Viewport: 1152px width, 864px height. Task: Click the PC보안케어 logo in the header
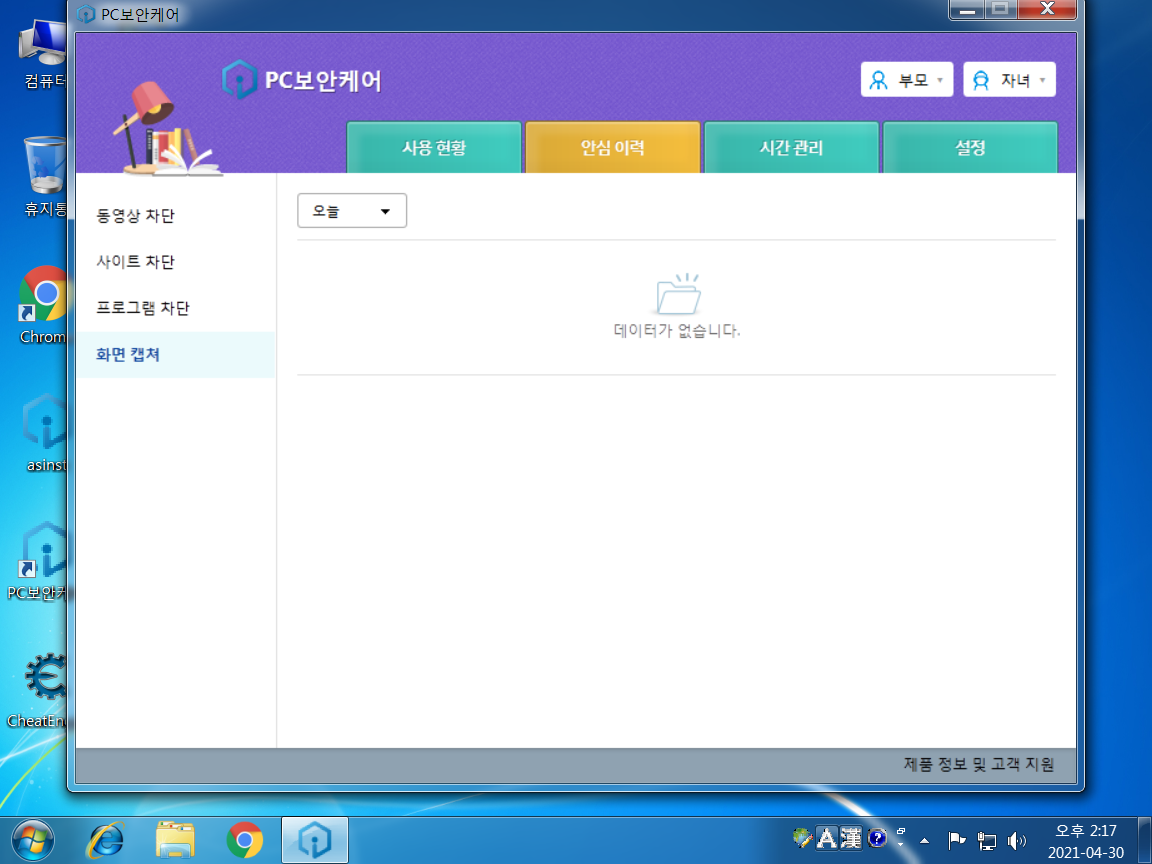point(302,79)
